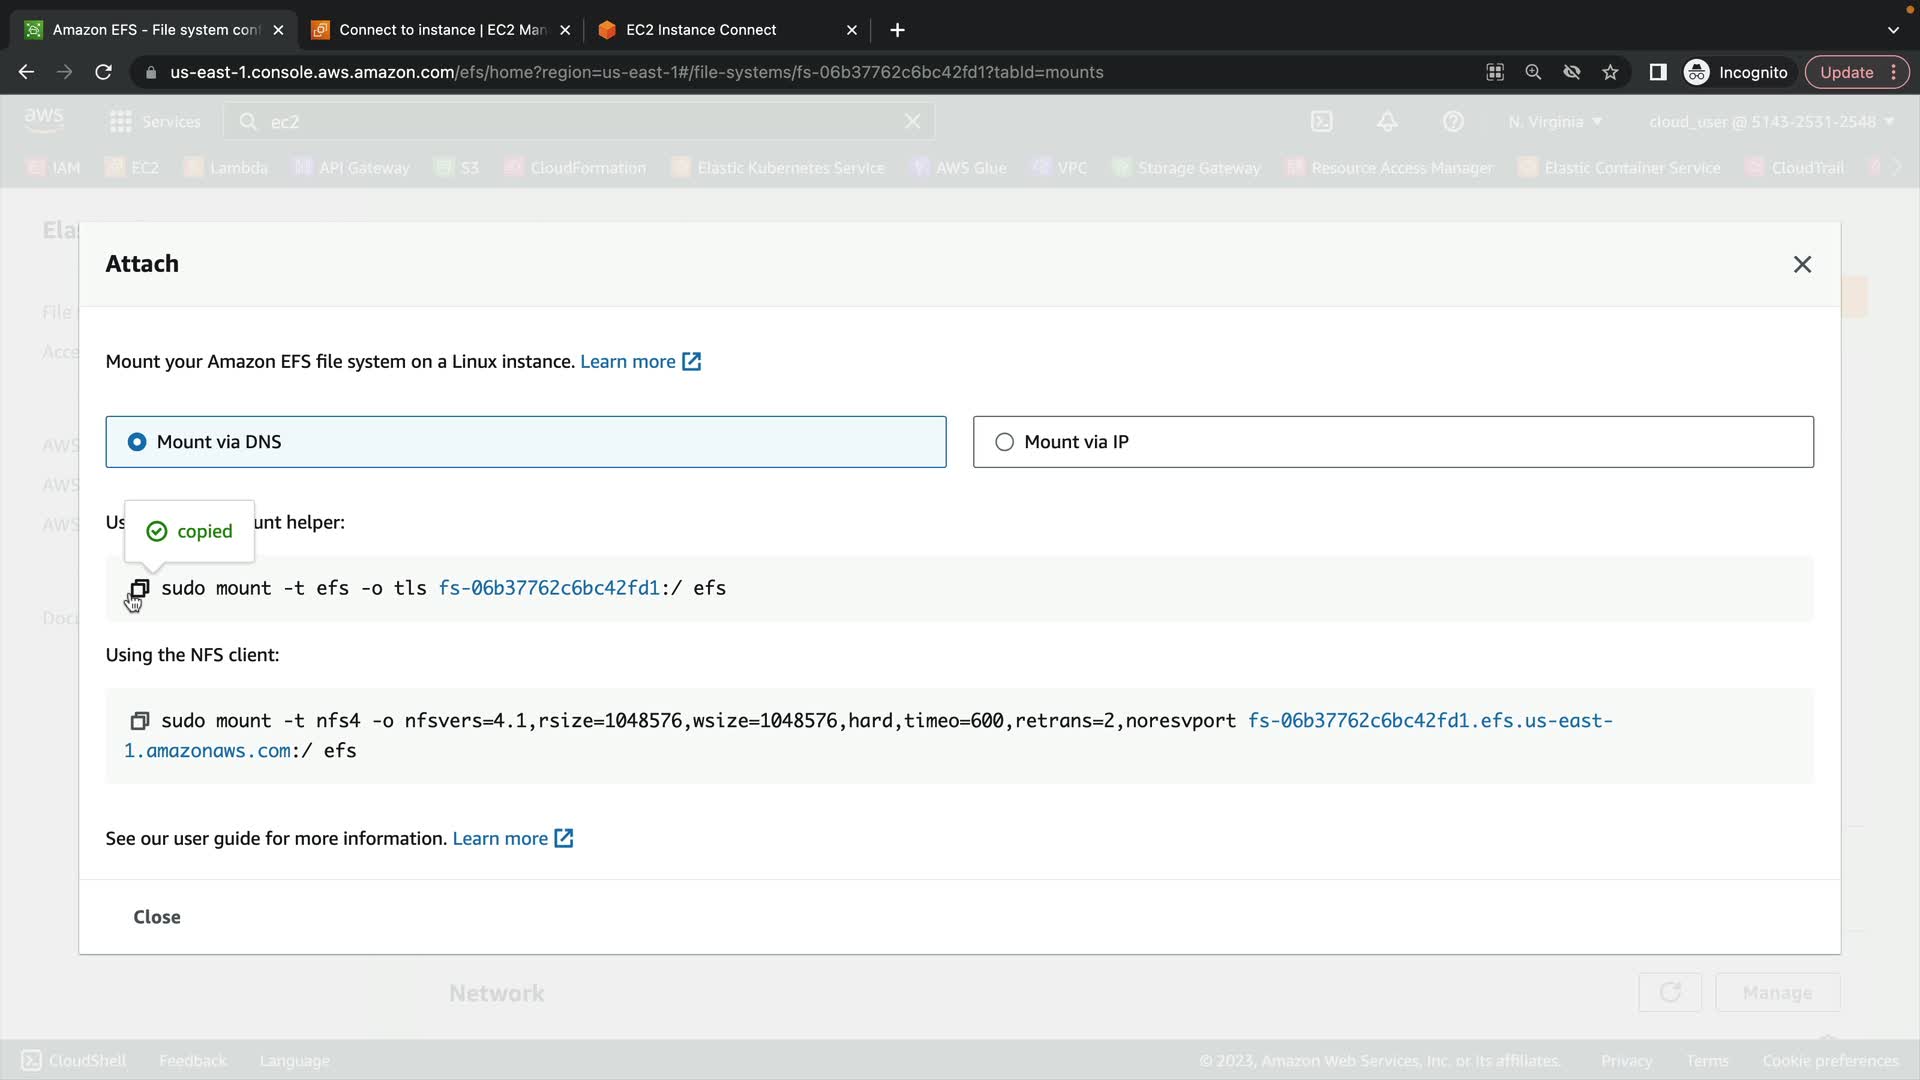
Task: Switch to EC2 Instance Connect tab
Action: point(700,30)
